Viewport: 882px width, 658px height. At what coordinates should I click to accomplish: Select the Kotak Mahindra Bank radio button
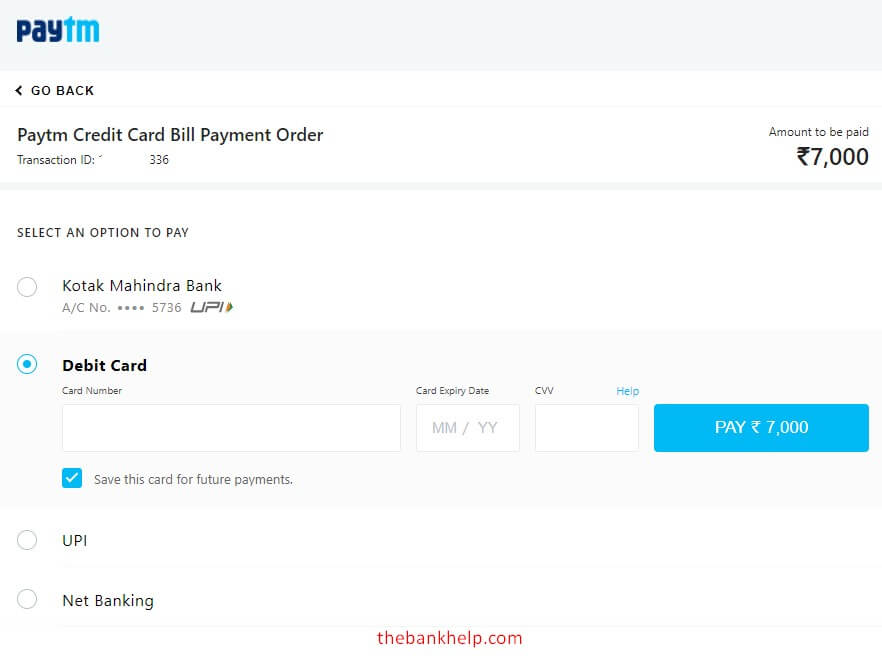[27, 287]
